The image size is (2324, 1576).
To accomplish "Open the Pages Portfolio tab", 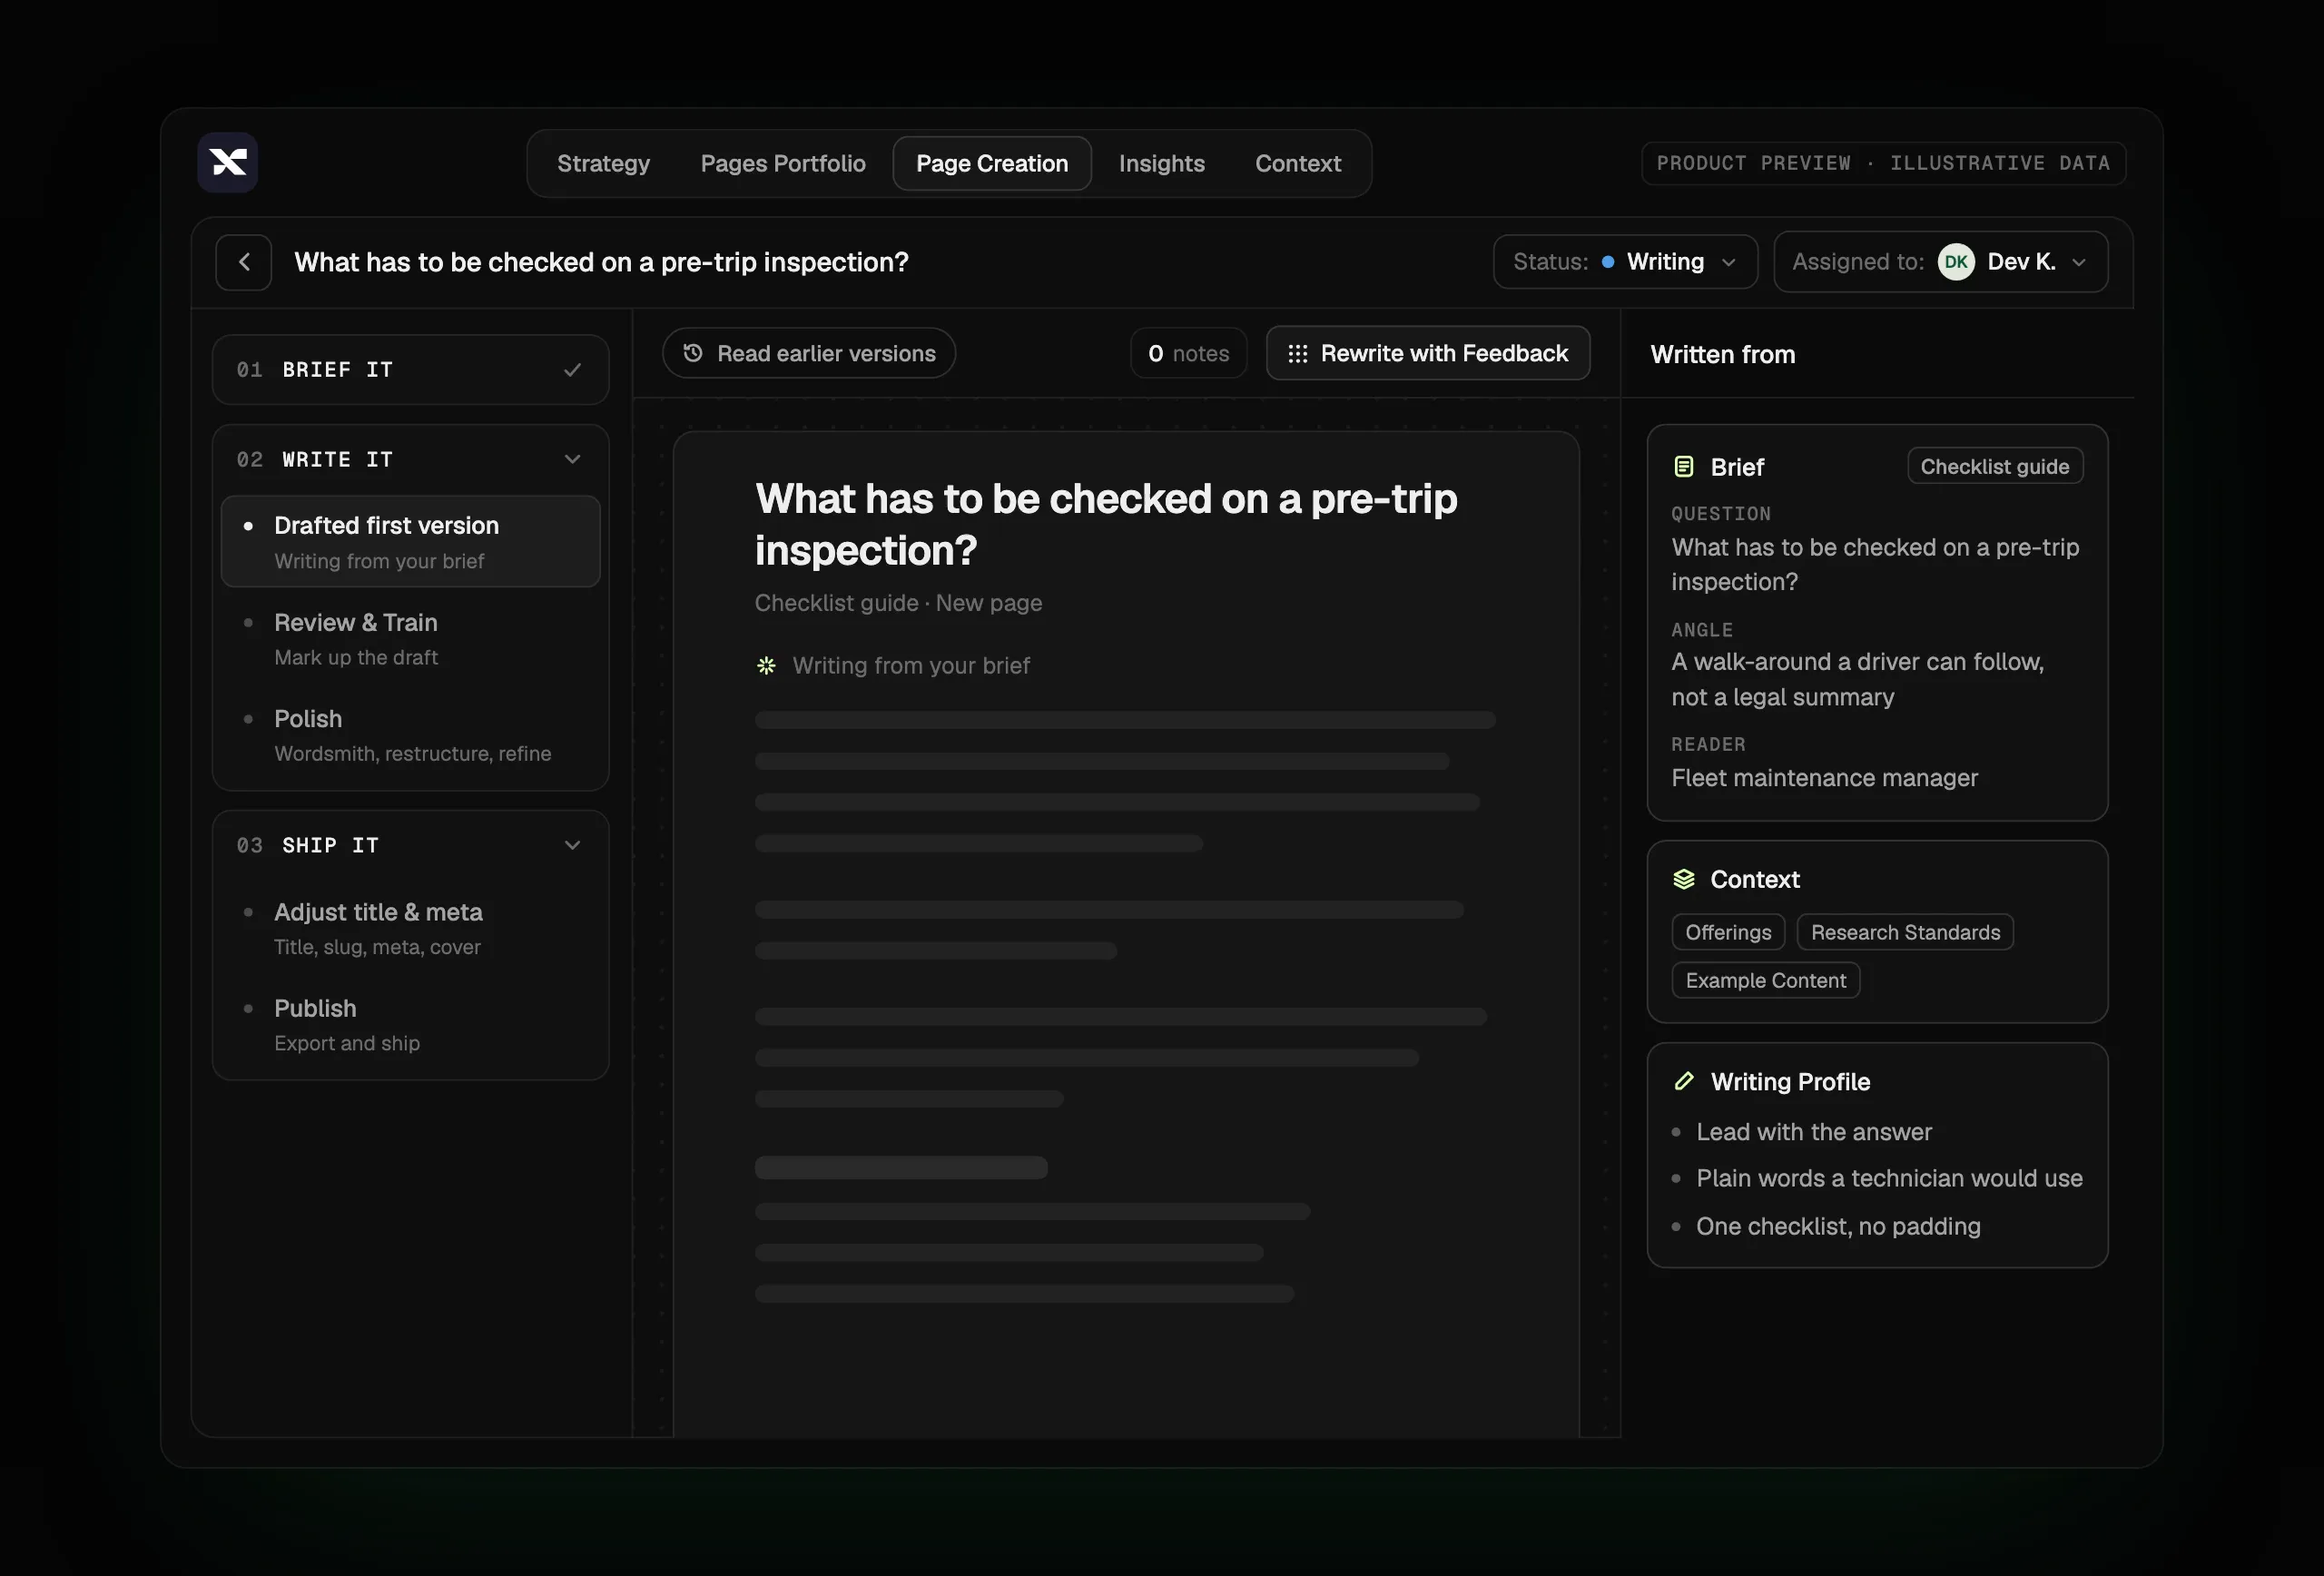I will [x=783, y=164].
